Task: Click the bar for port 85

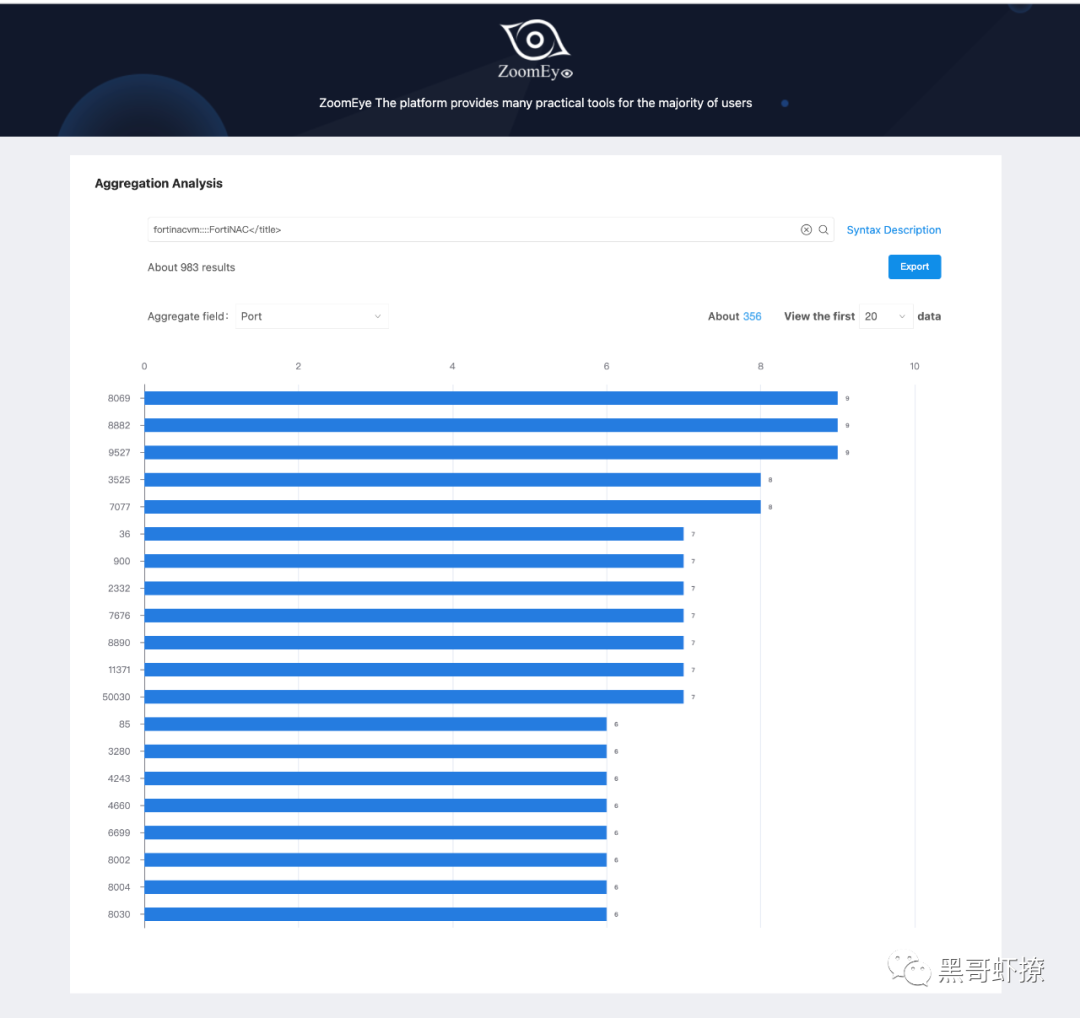Action: pos(375,724)
